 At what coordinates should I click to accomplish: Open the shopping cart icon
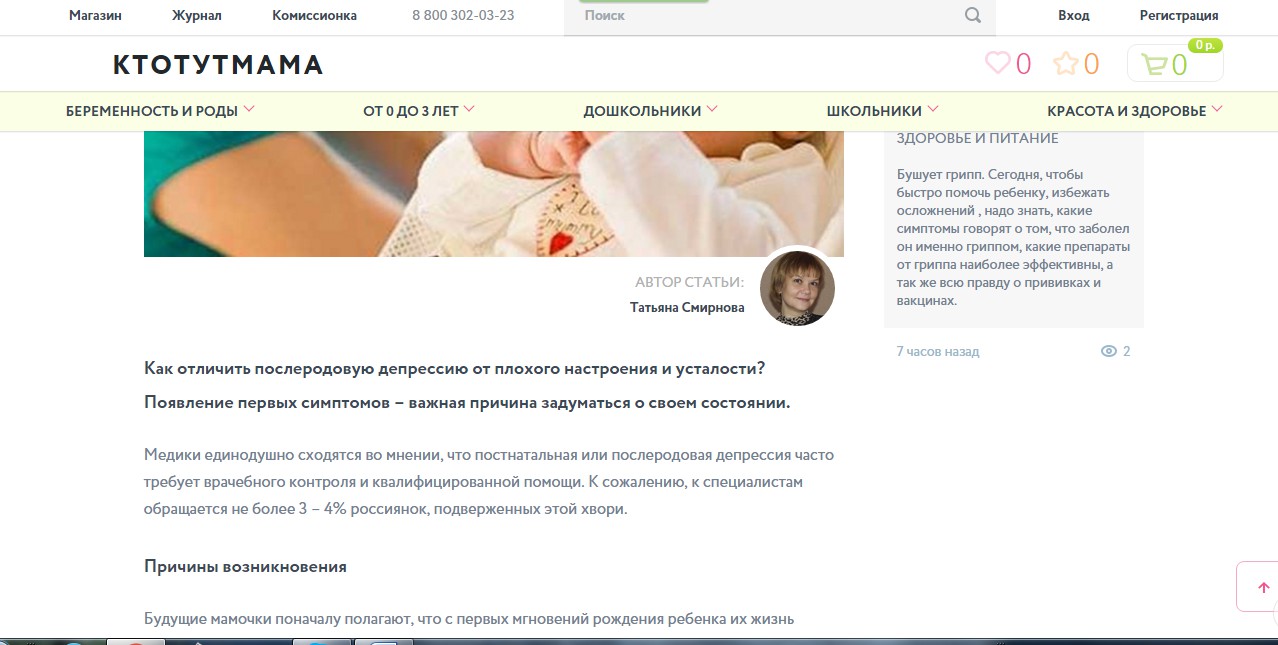click(x=1155, y=65)
